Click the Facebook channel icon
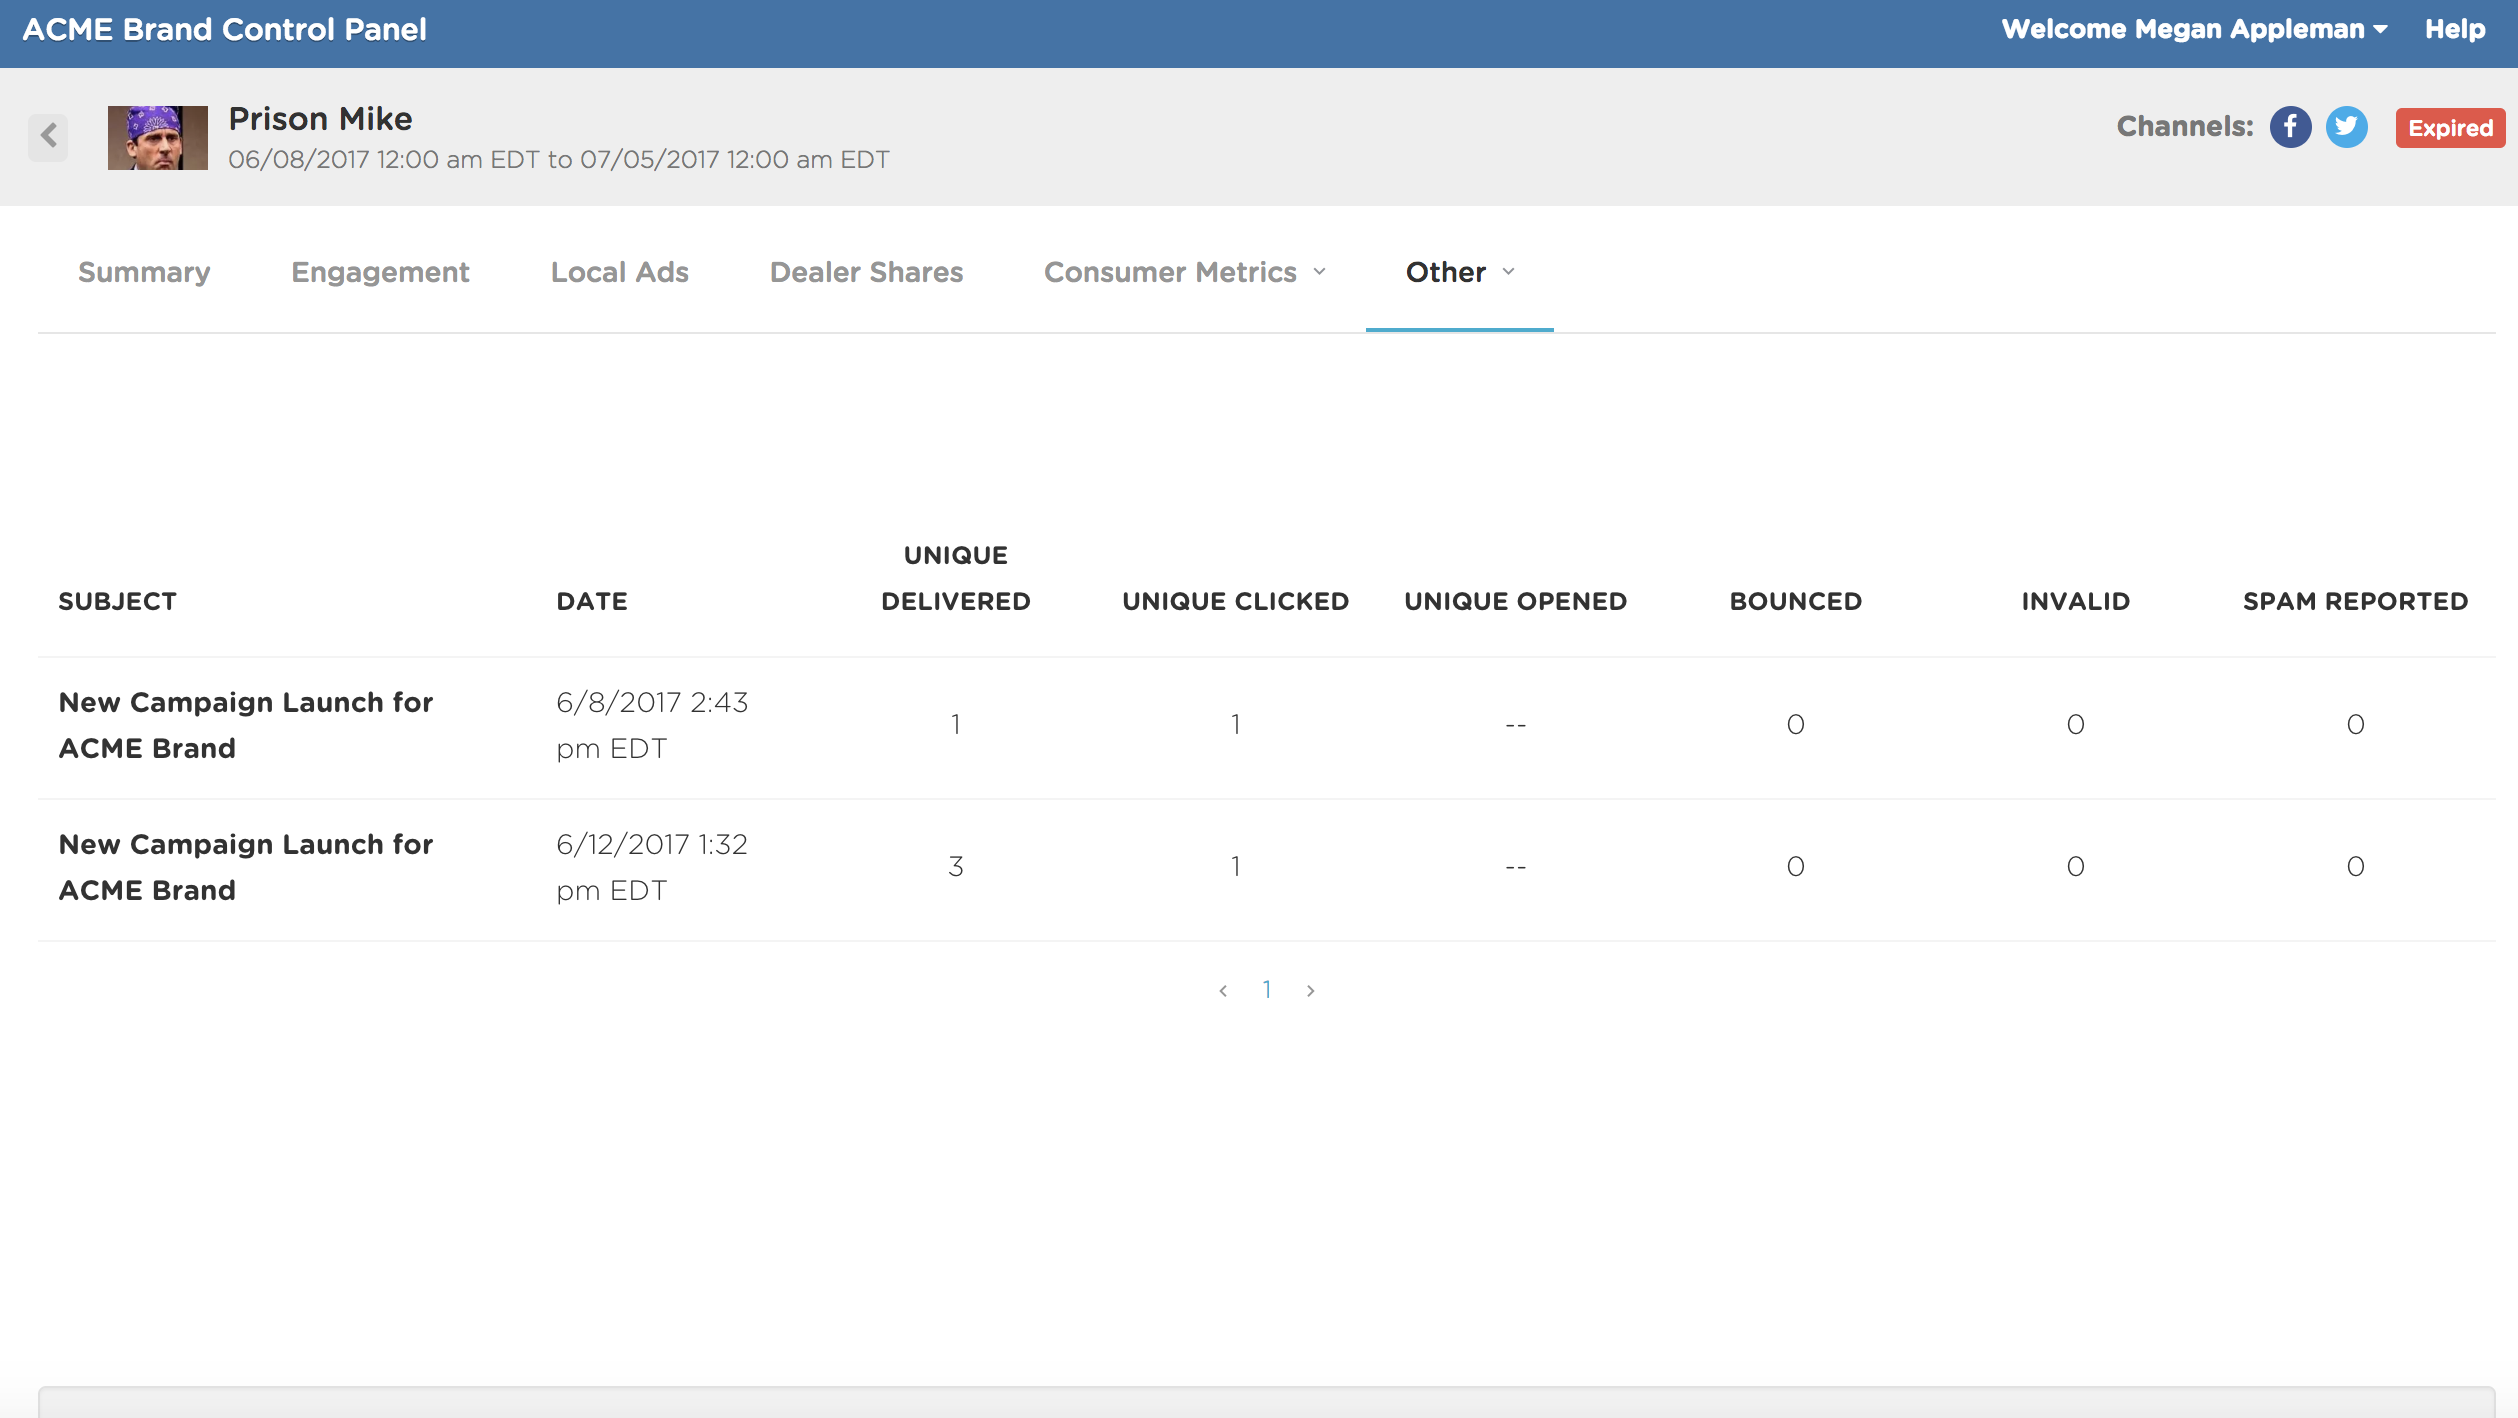 coord(2290,128)
